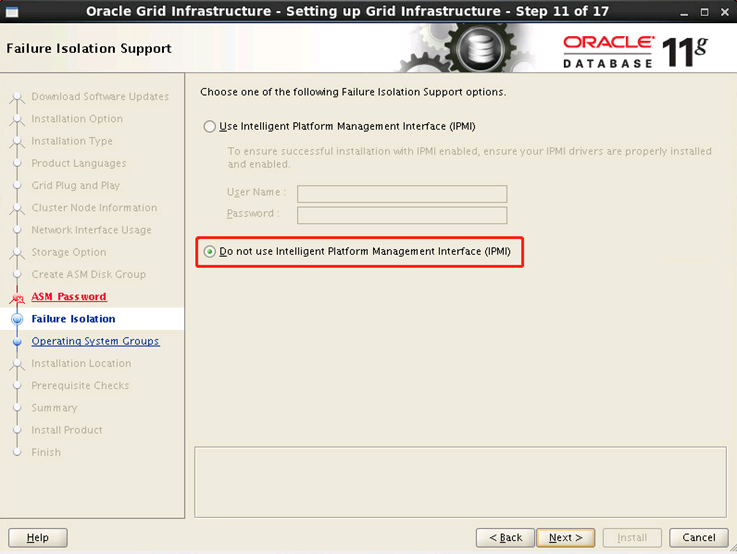Viewport: 737px width, 554px height.
Task: Select Use Intelligent Platform Management Interface option
Action: click(x=209, y=126)
